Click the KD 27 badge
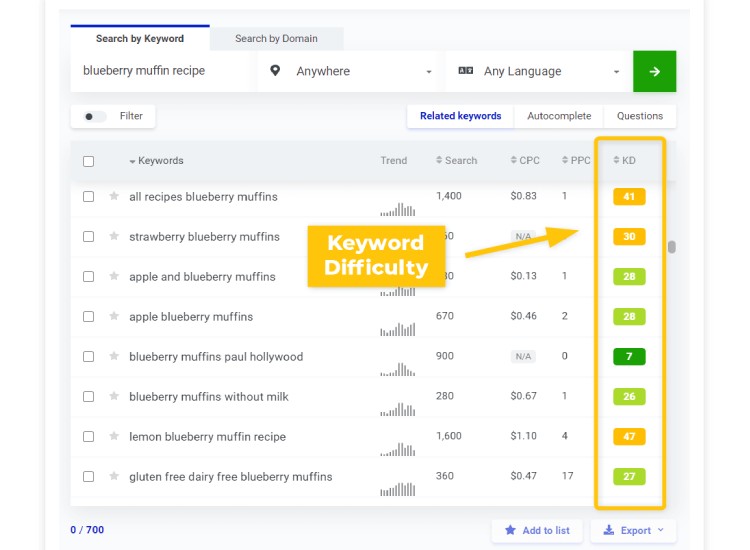Viewport: 750px width, 550px height. (629, 476)
